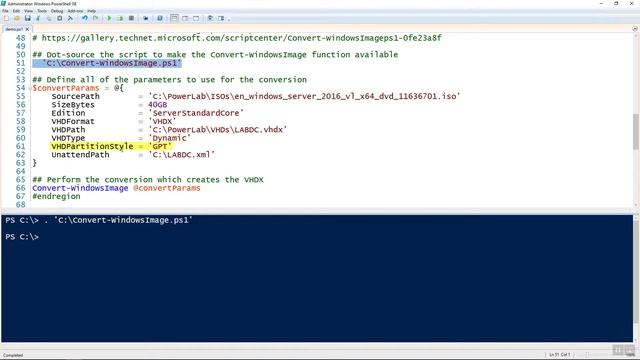Click the console command output line for Convert-WindowsImage.ps1
This screenshot has height=360, width=640.
[x=99, y=220]
